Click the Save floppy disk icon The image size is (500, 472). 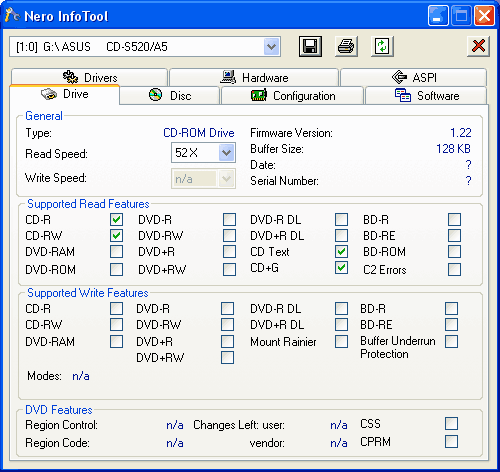pos(310,46)
